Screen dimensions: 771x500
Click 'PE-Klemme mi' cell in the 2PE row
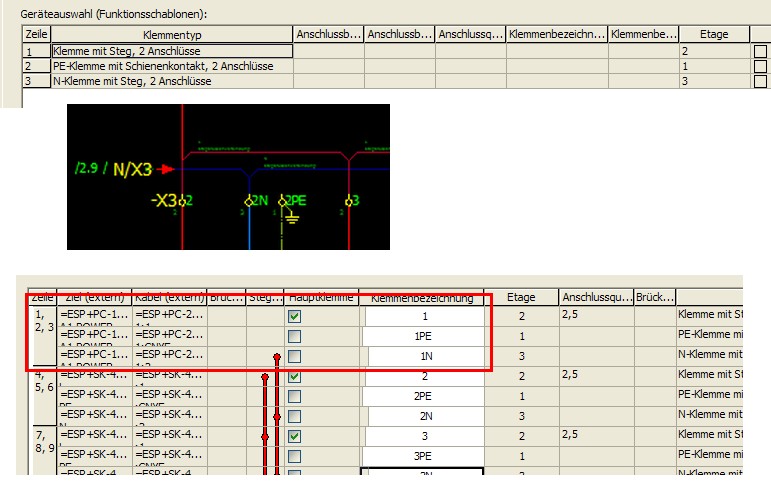tap(710, 396)
